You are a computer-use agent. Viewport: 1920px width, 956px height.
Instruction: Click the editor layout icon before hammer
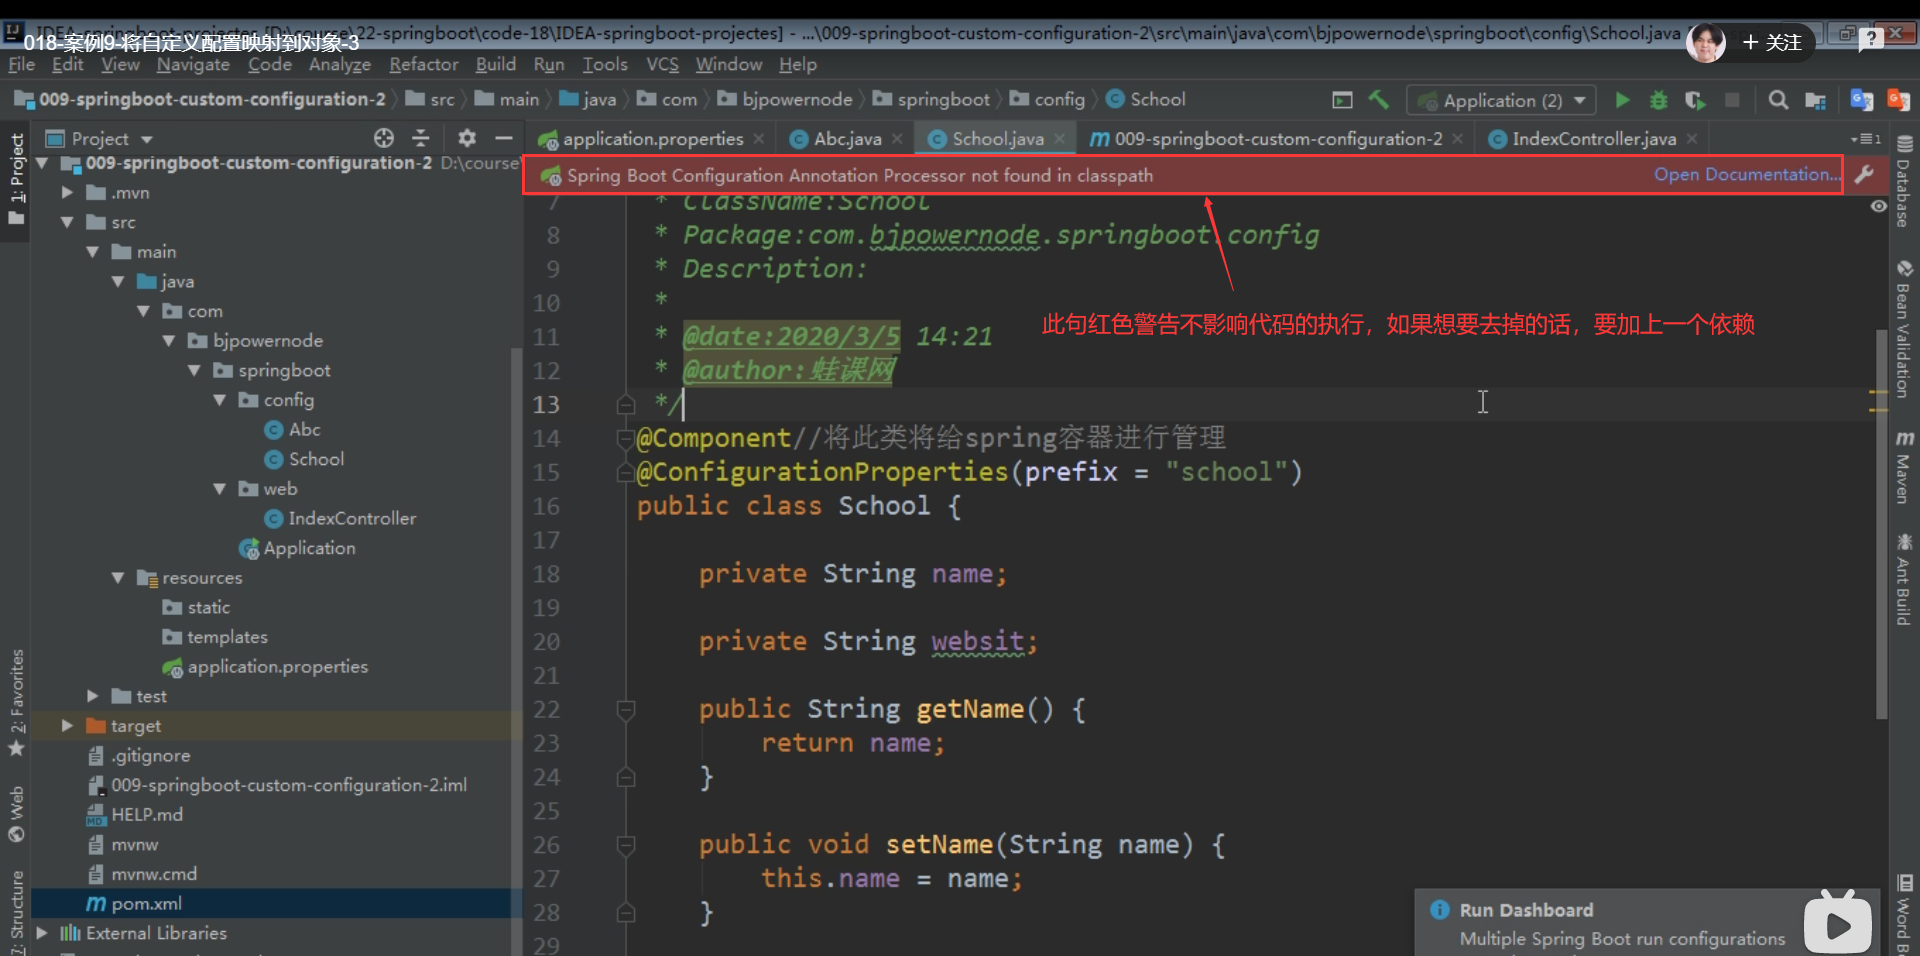coord(1342,100)
